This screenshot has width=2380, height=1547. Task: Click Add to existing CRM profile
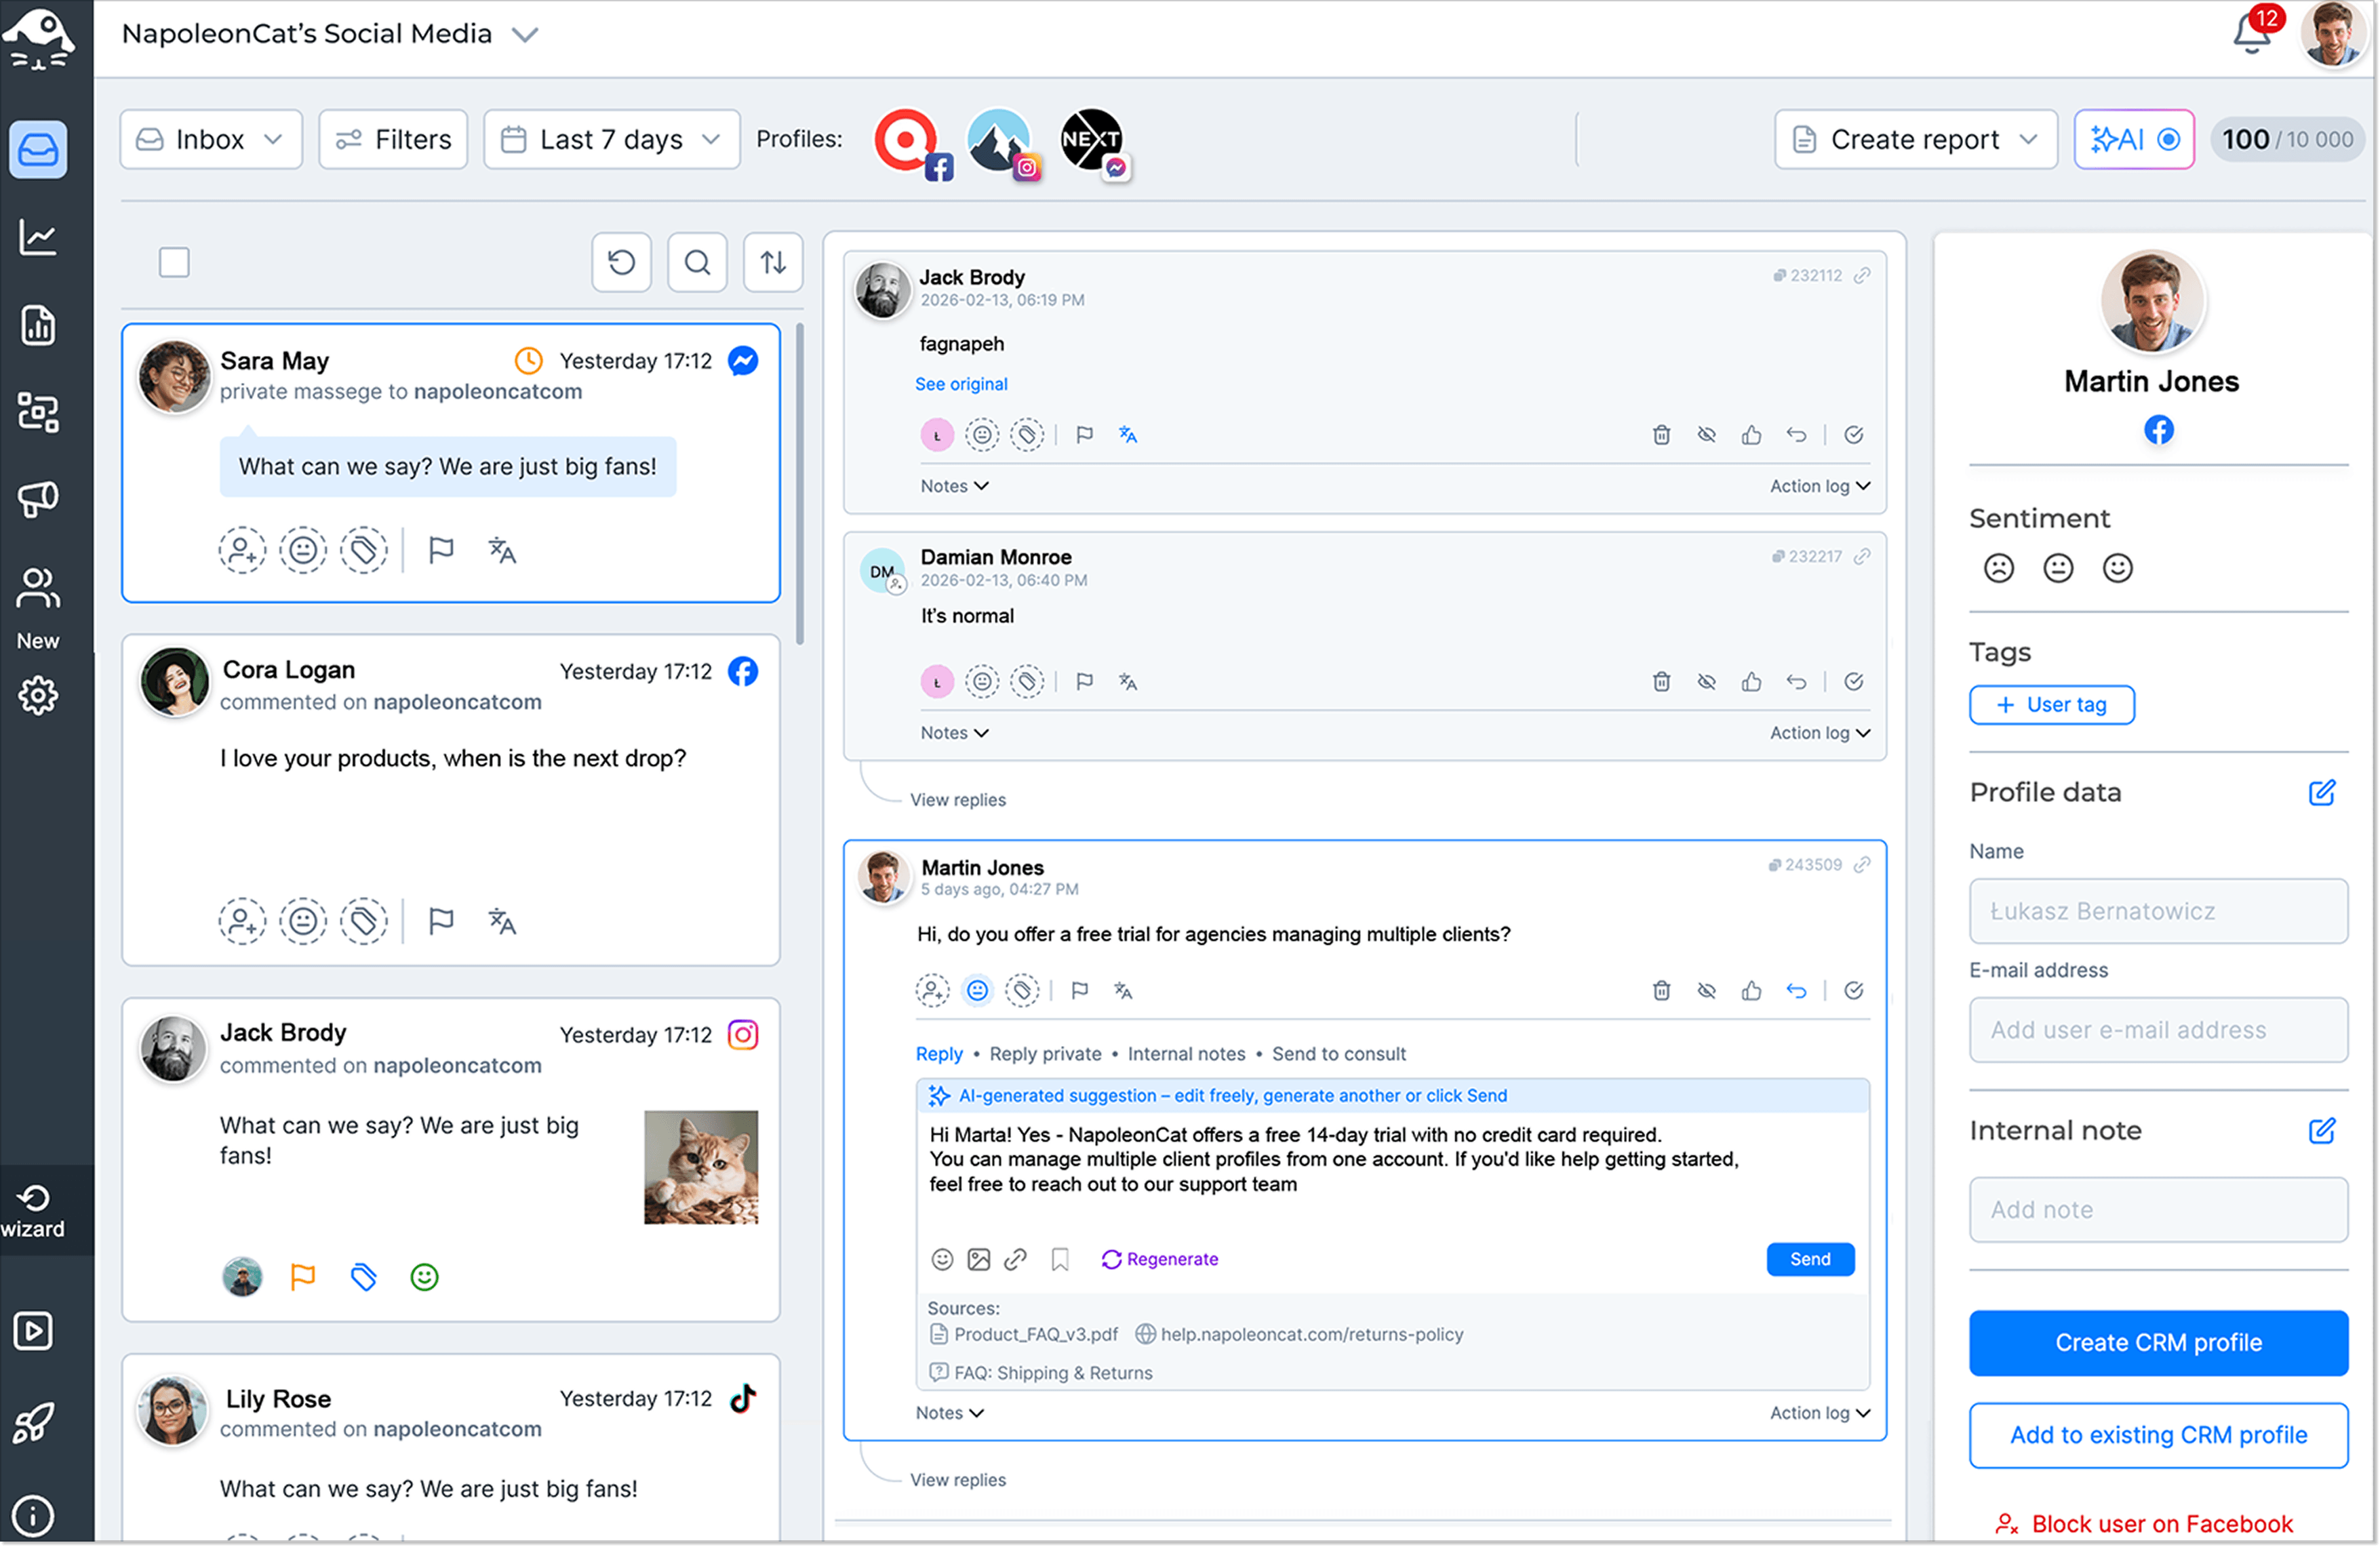click(x=2158, y=1436)
